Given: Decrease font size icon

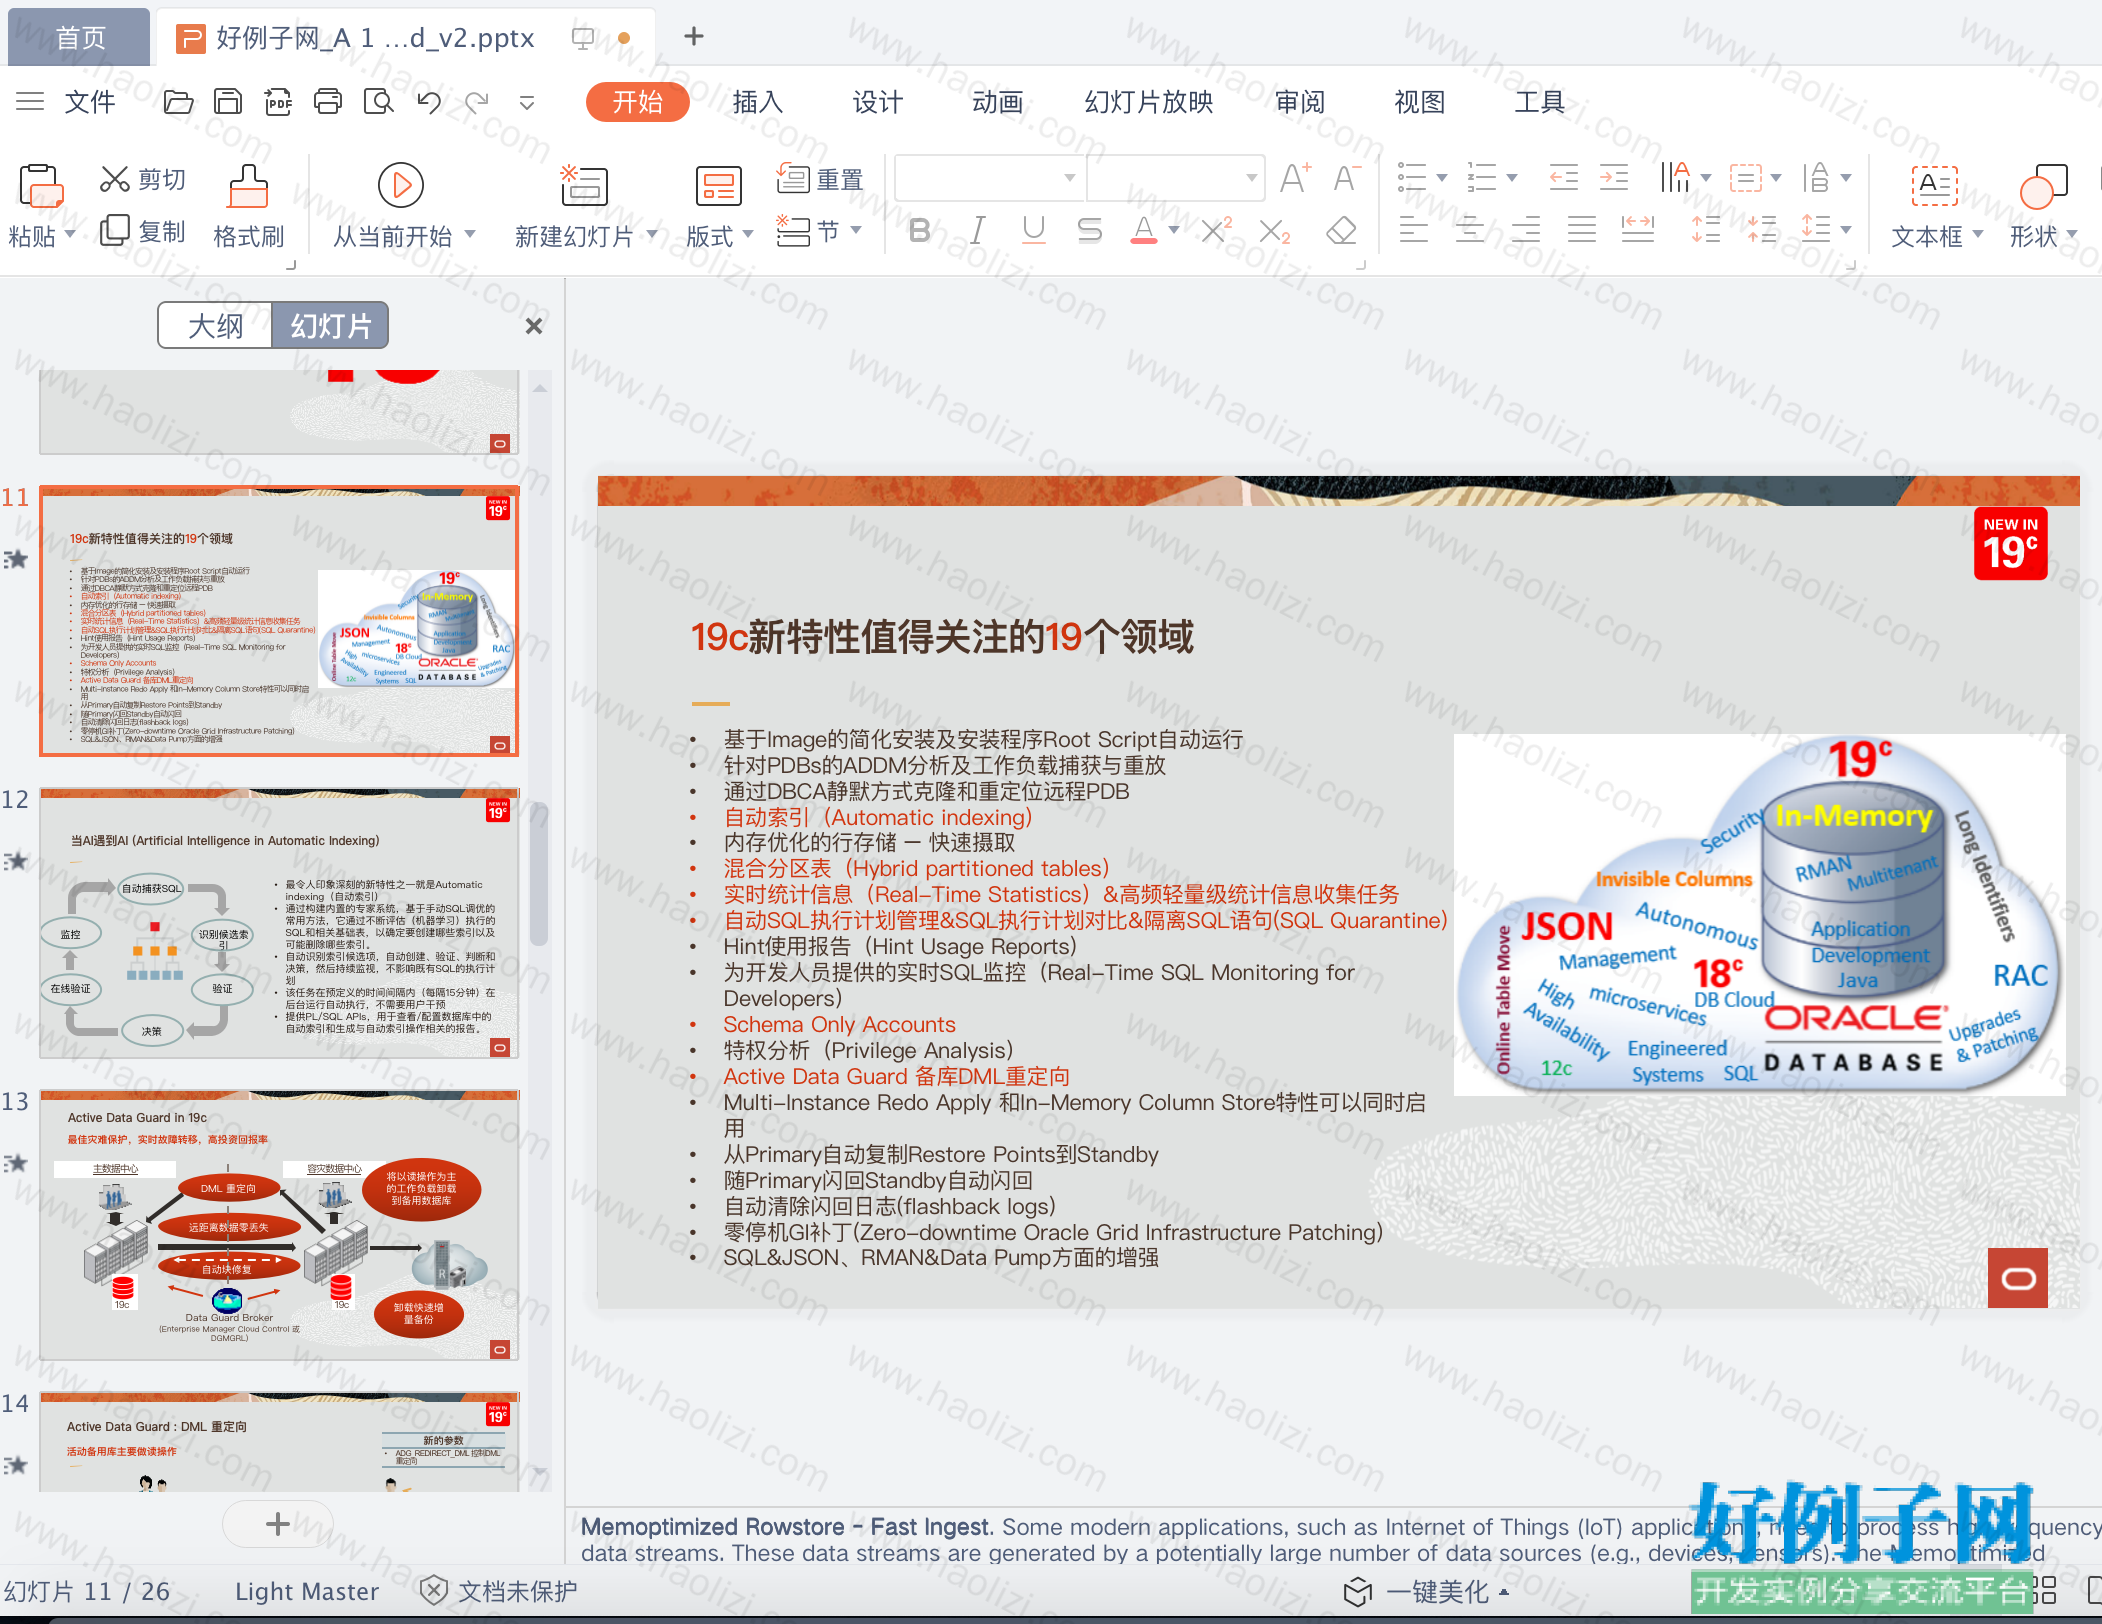Looking at the screenshot, I should 1346,179.
